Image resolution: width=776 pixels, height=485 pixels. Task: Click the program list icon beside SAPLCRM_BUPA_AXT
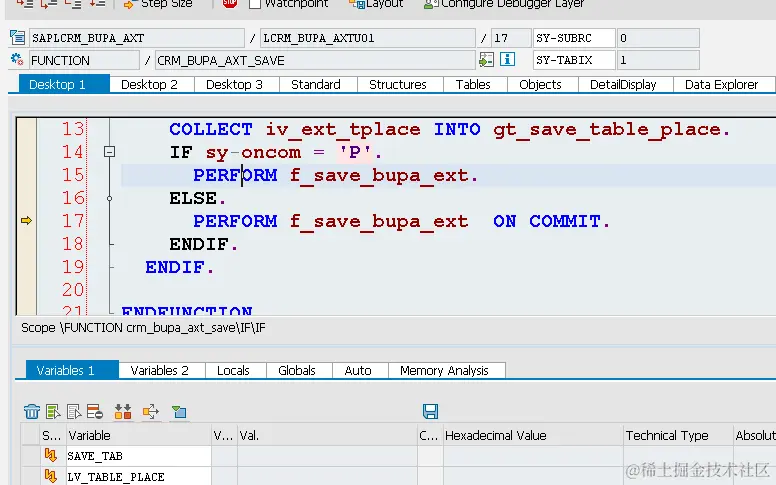coord(17,38)
